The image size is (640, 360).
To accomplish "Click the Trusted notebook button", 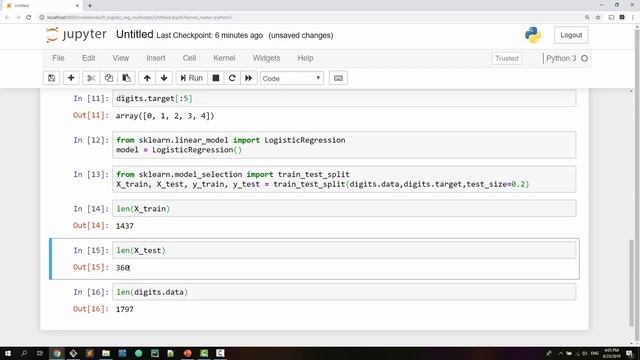I will [x=507, y=58].
